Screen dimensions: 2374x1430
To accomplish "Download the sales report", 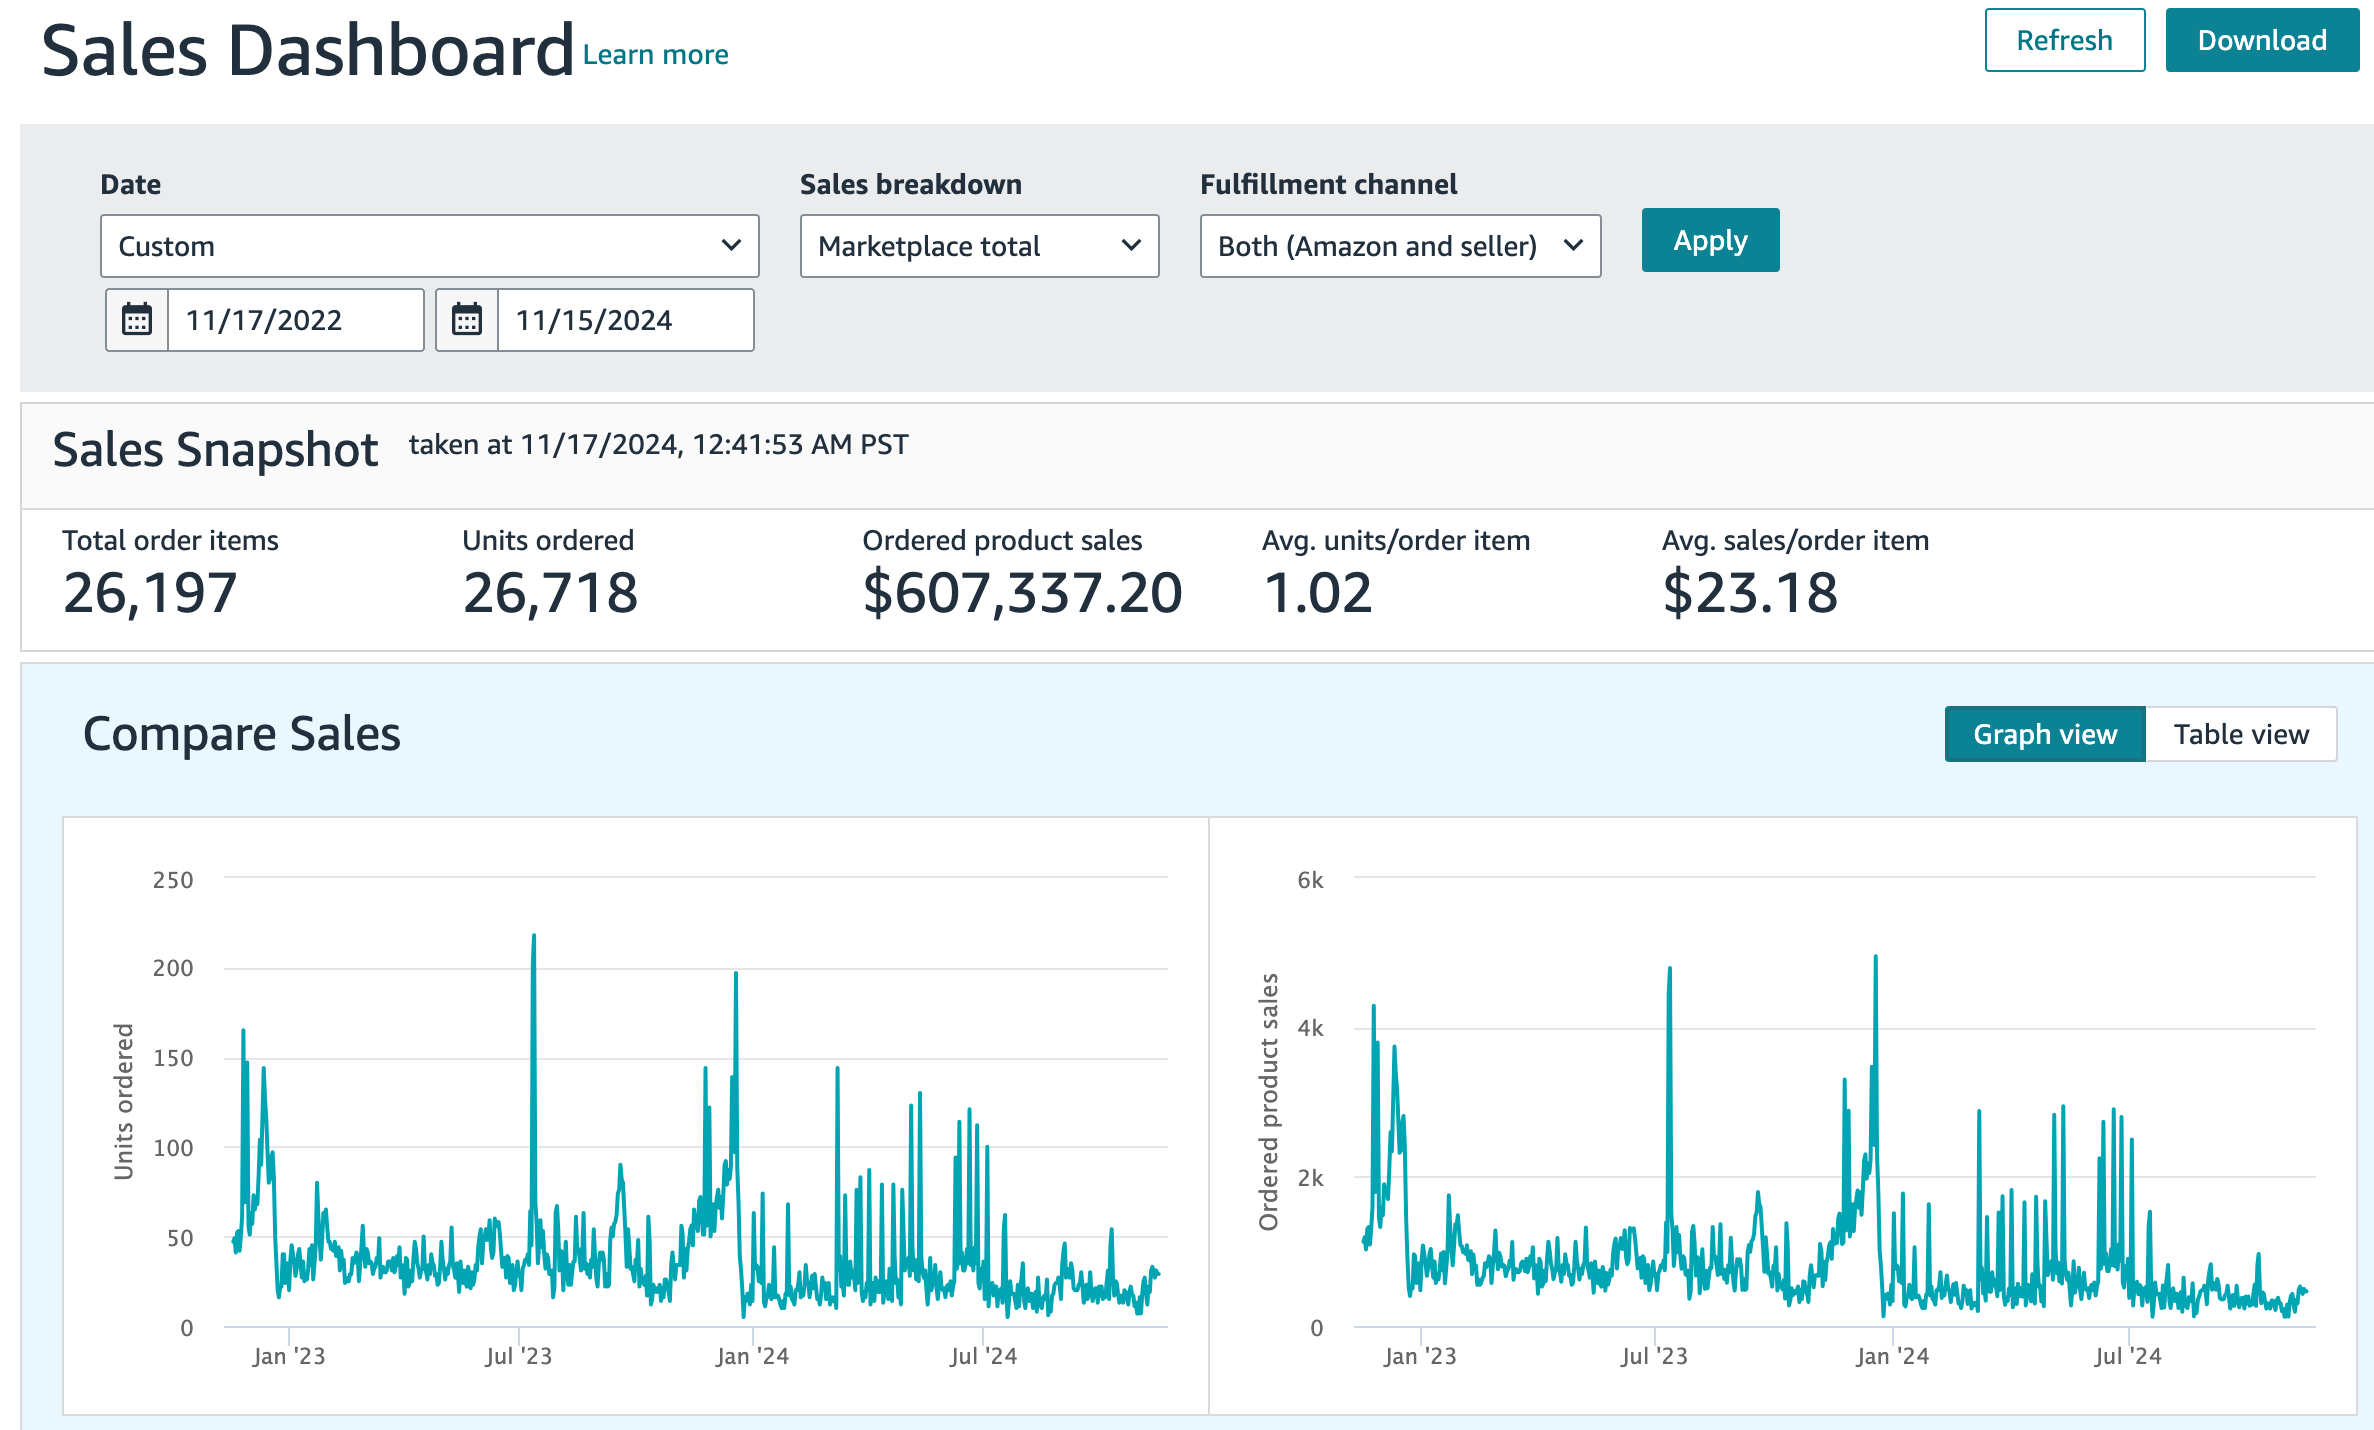I will point(2262,40).
